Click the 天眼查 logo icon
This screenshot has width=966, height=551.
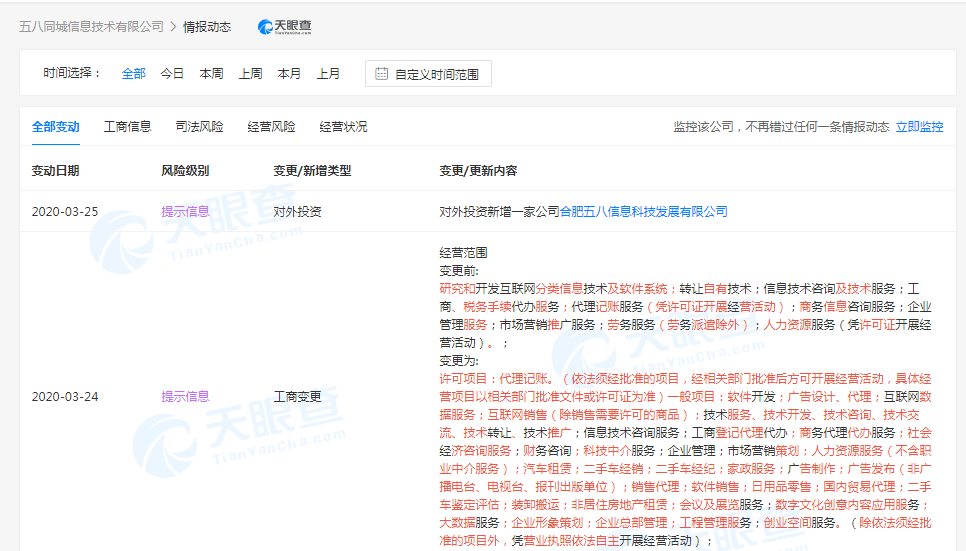284,27
